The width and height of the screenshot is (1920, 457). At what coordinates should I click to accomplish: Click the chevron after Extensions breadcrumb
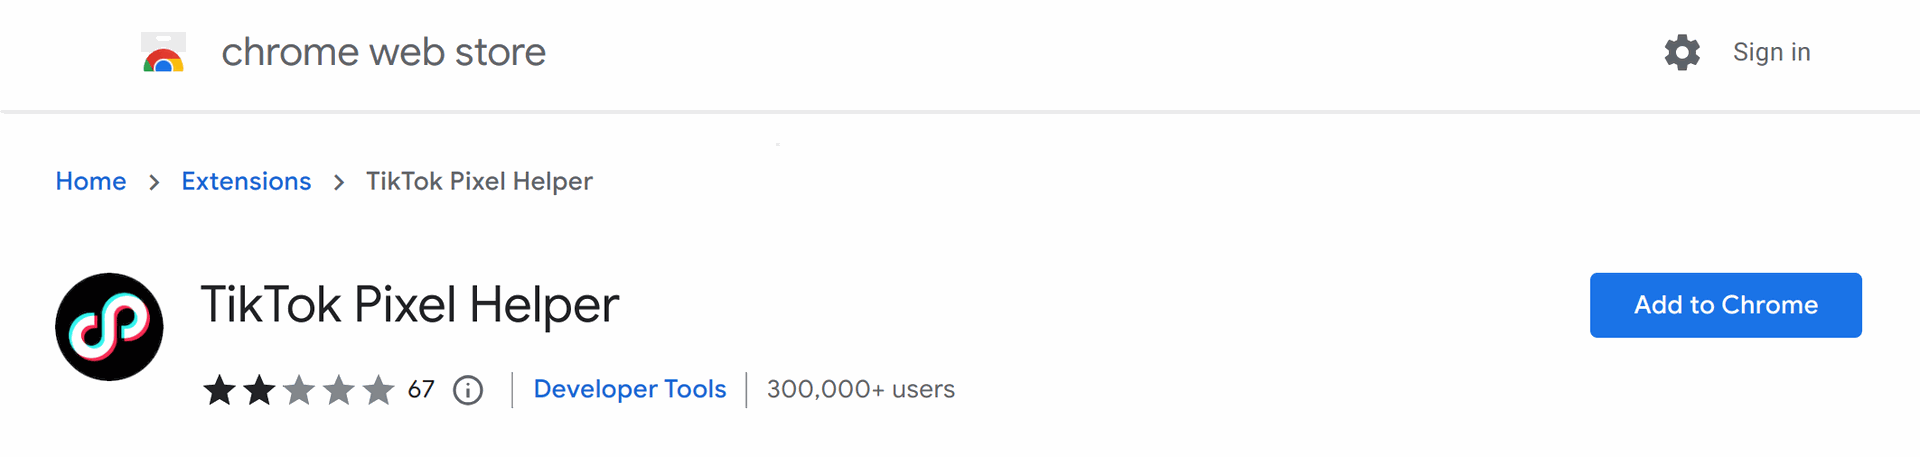(339, 182)
